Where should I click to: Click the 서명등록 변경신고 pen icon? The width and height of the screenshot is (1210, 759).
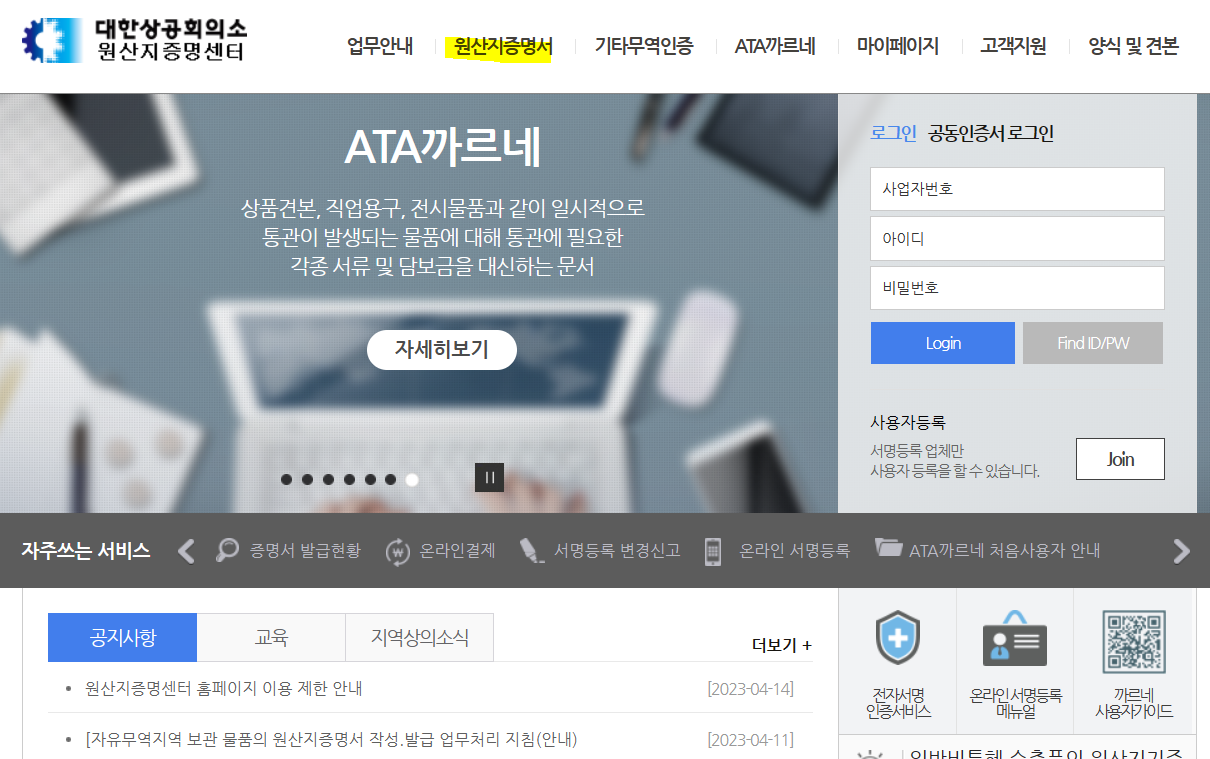(532, 551)
